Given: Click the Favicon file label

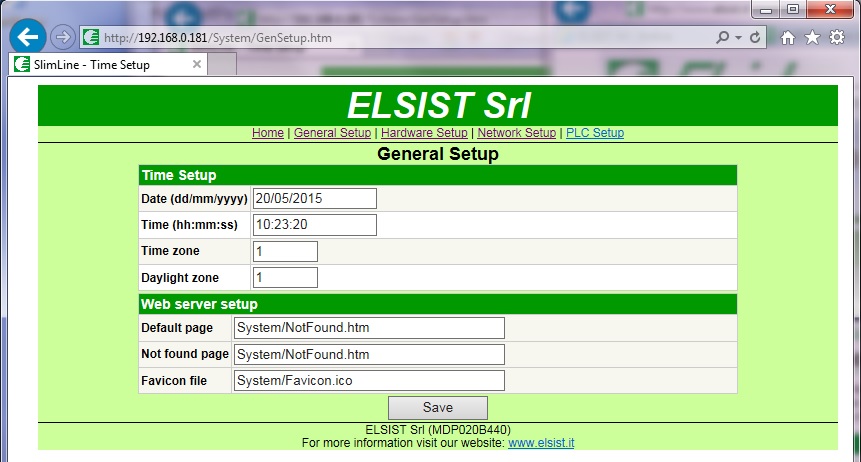Looking at the screenshot, I should point(174,381).
